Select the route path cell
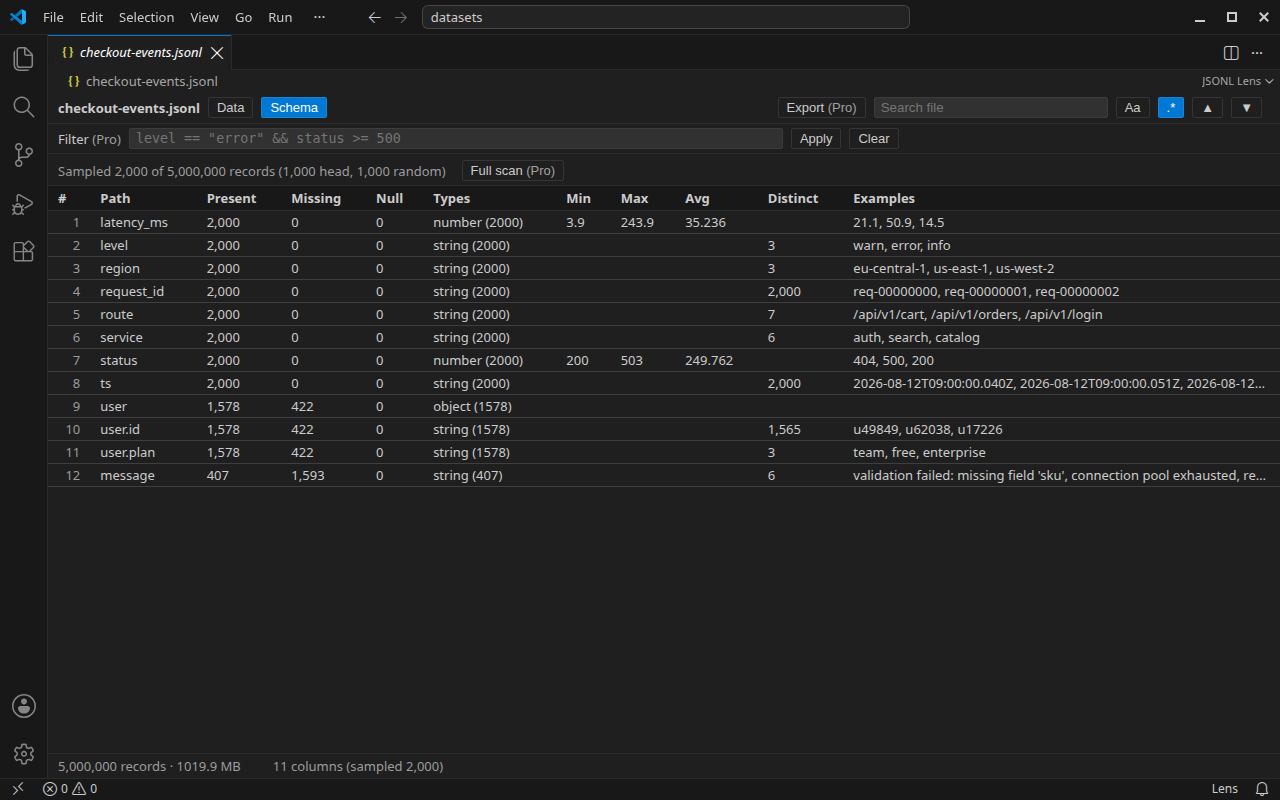 click(x=116, y=314)
